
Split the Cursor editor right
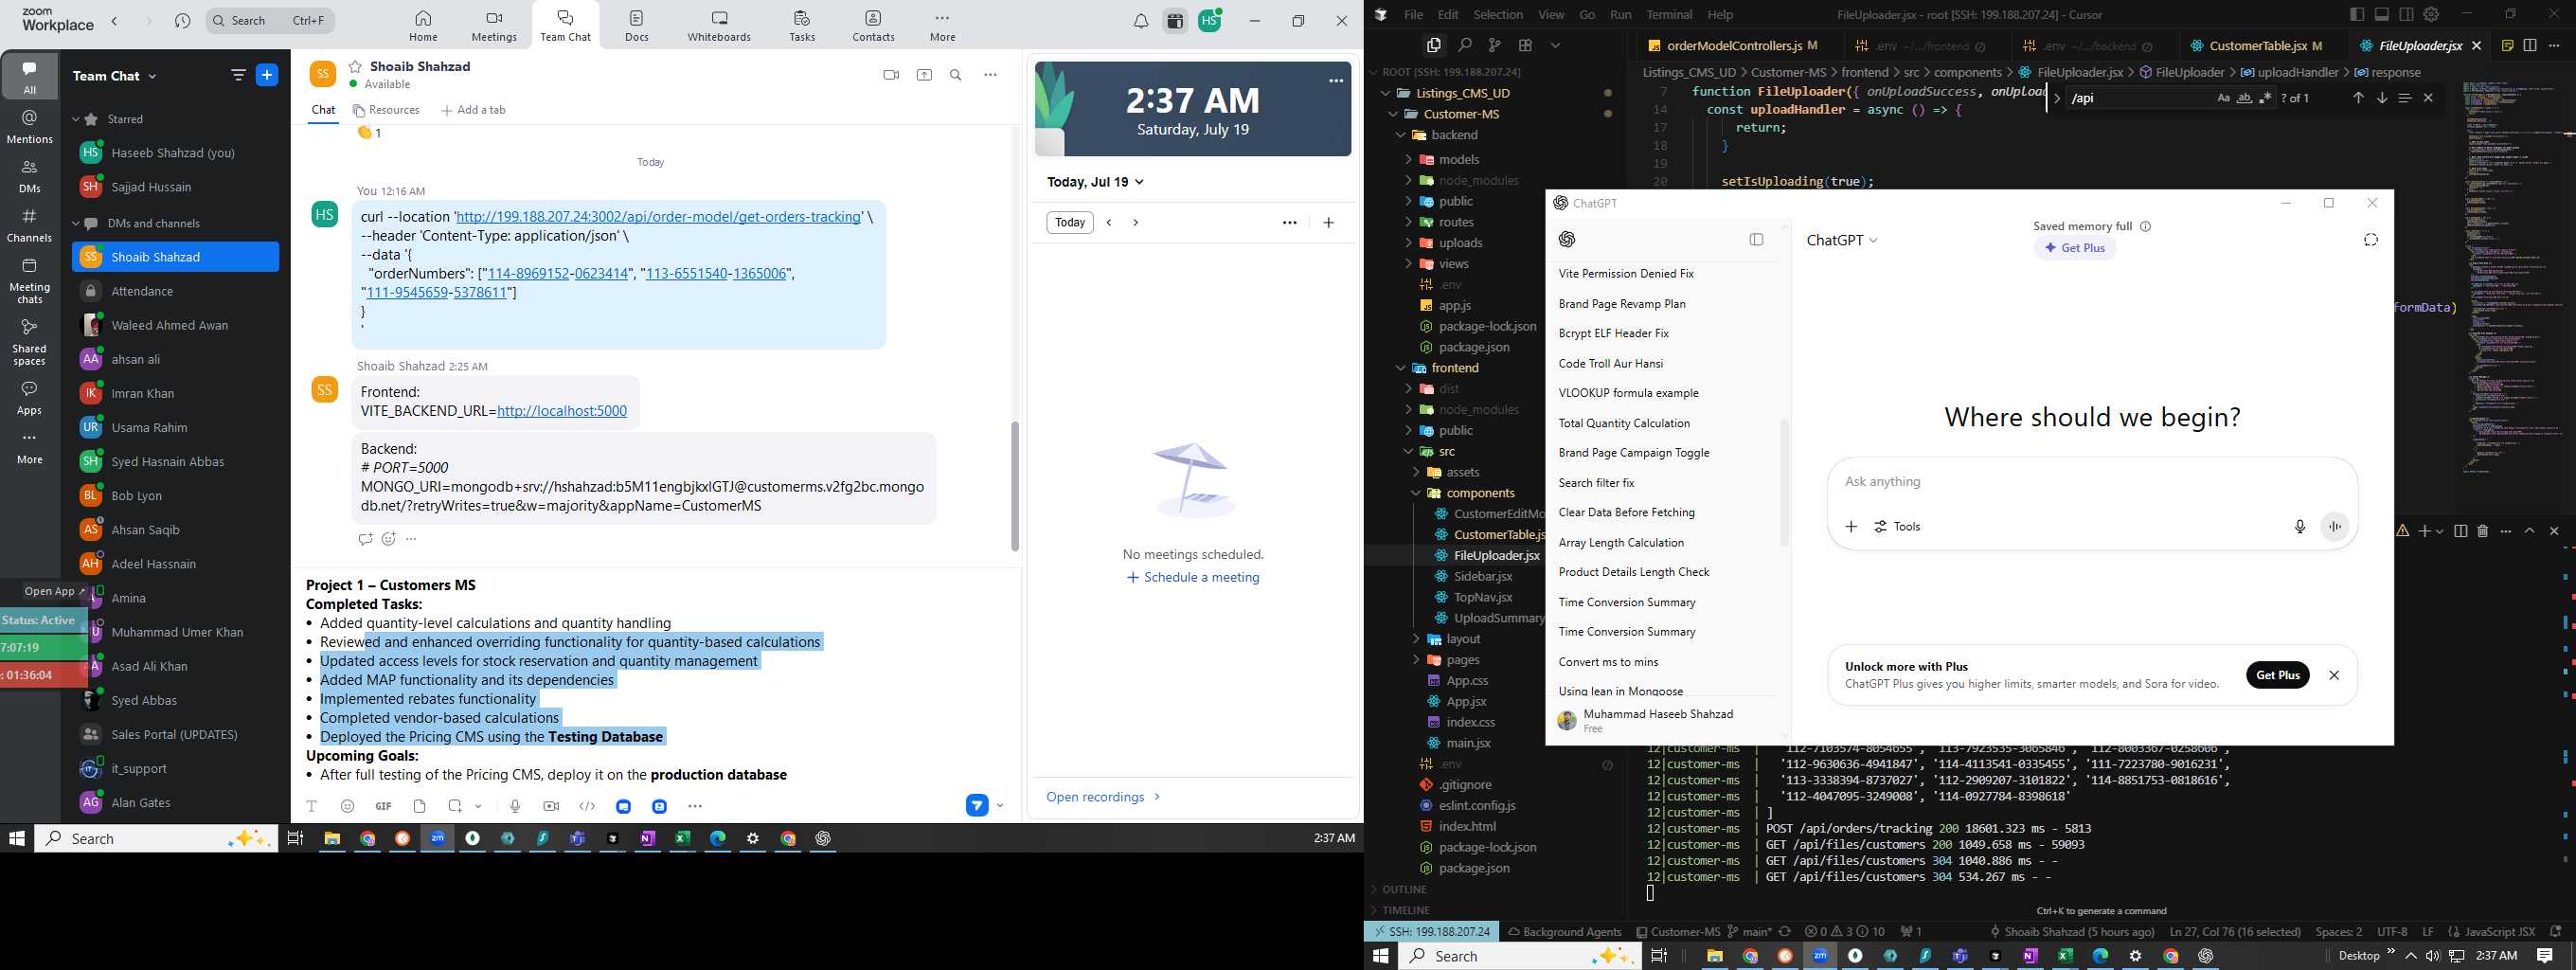tap(2530, 45)
